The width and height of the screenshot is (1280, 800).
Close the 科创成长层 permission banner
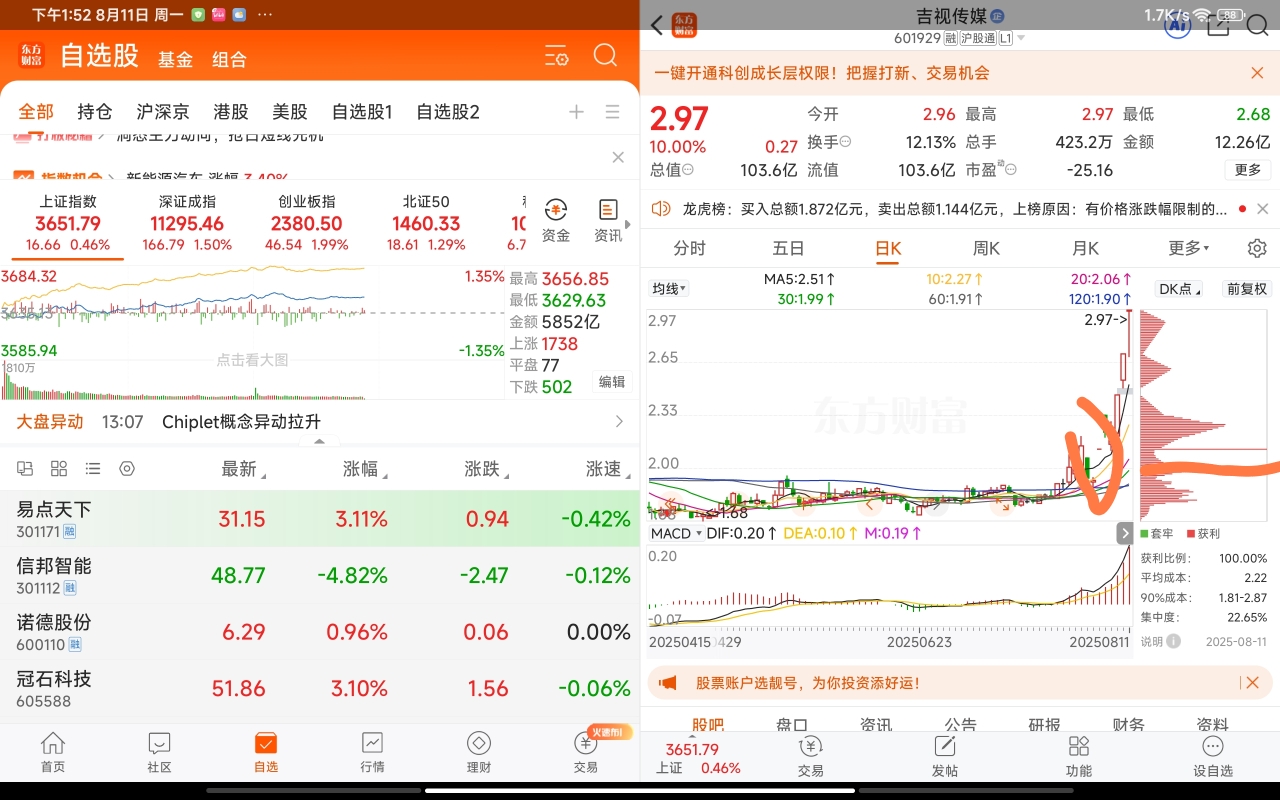1257,73
